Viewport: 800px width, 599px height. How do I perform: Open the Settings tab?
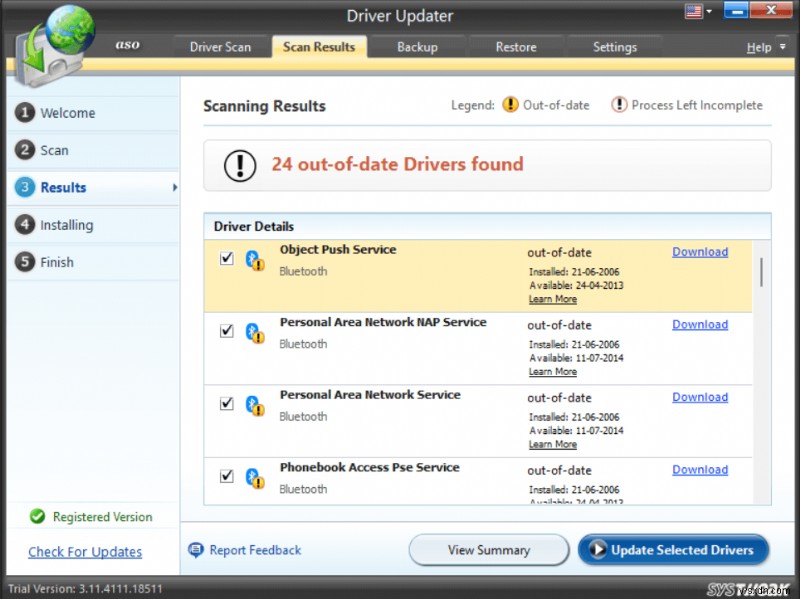pyautogui.click(x=615, y=47)
